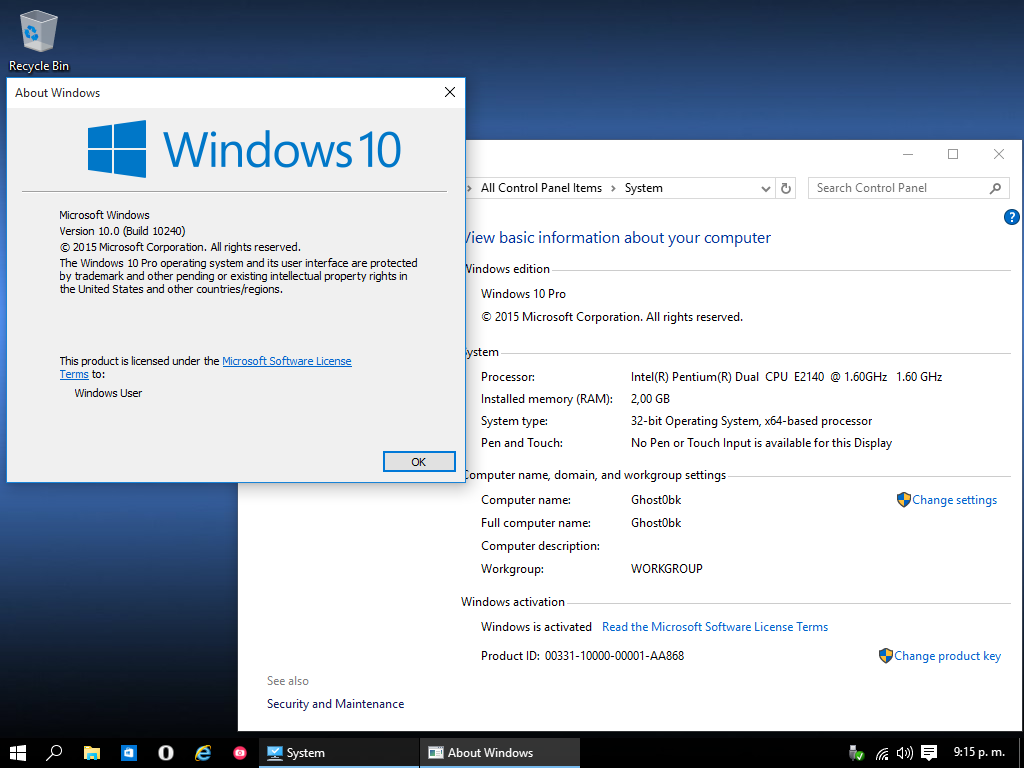Maximize the System window
Image resolution: width=1024 pixels, height=768 pixels.
(953, 154)
